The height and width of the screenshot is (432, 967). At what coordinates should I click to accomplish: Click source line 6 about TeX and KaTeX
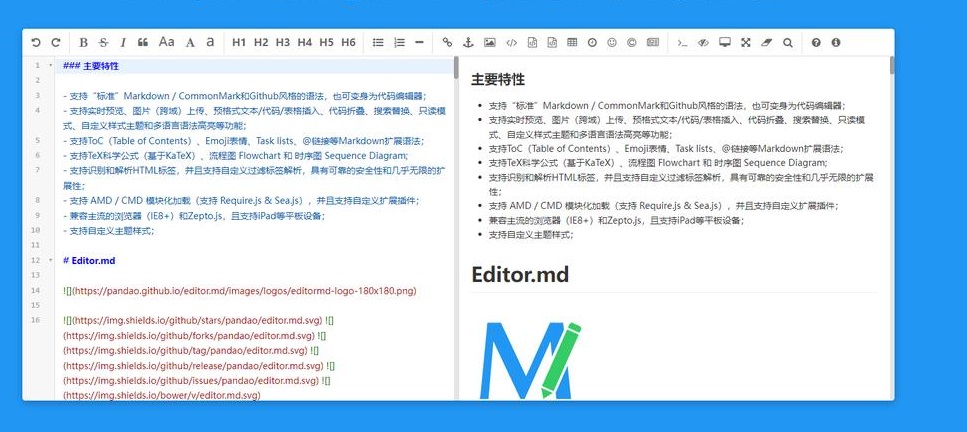236,156
